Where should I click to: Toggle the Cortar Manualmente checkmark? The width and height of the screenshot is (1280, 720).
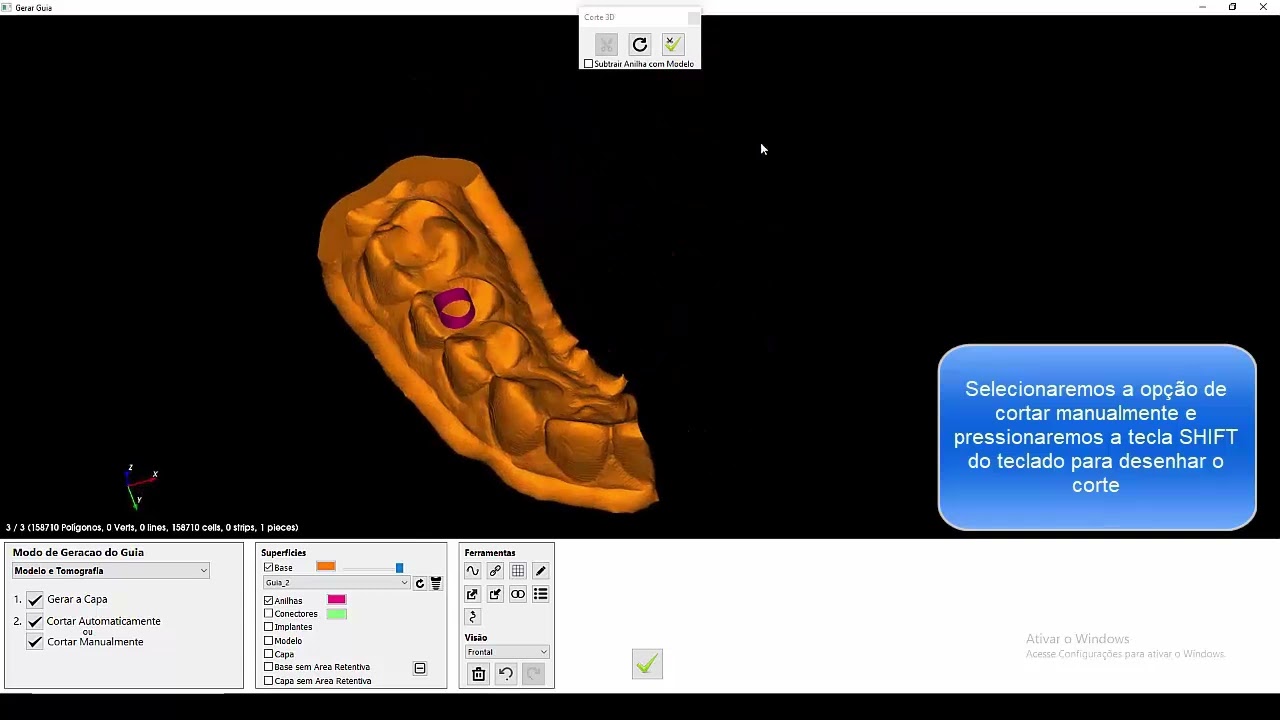[x=35, y=642]
